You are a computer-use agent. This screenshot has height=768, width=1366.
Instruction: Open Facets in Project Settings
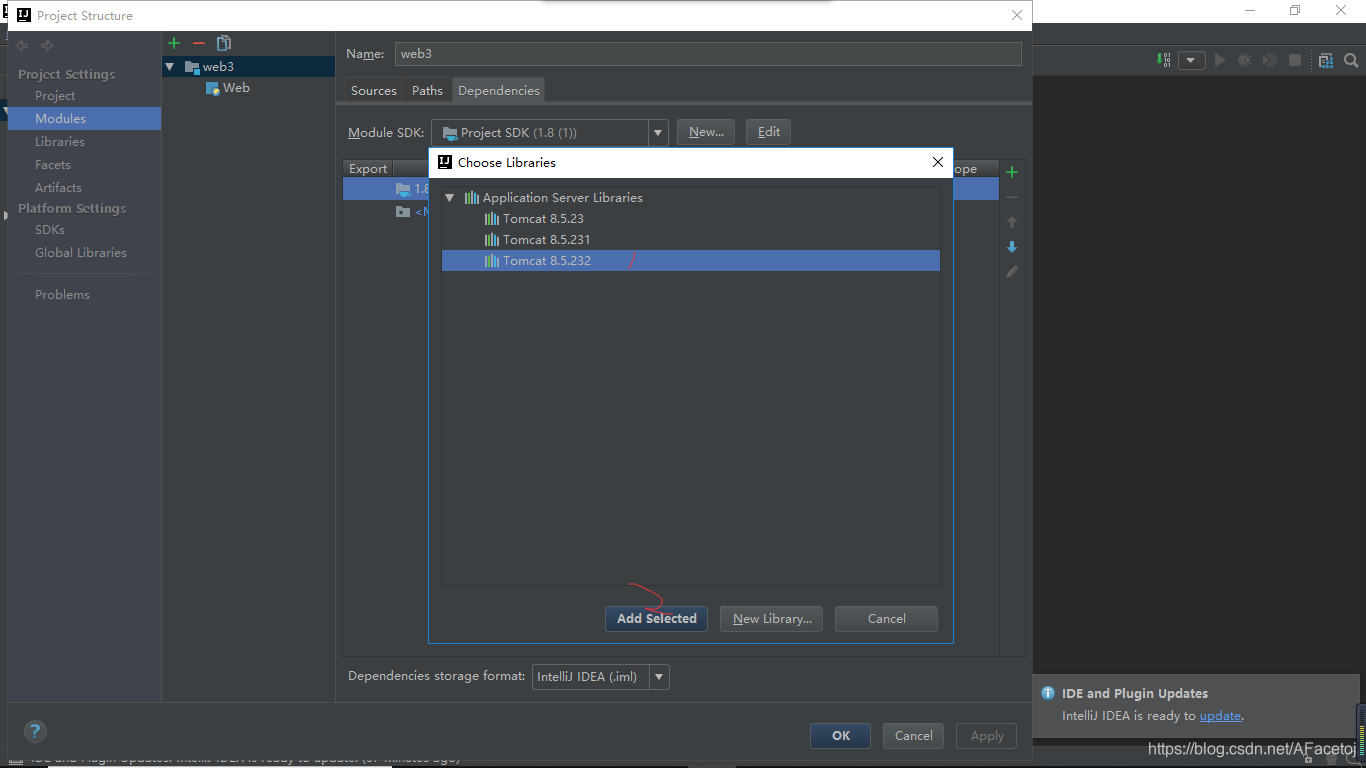[53, 165]
